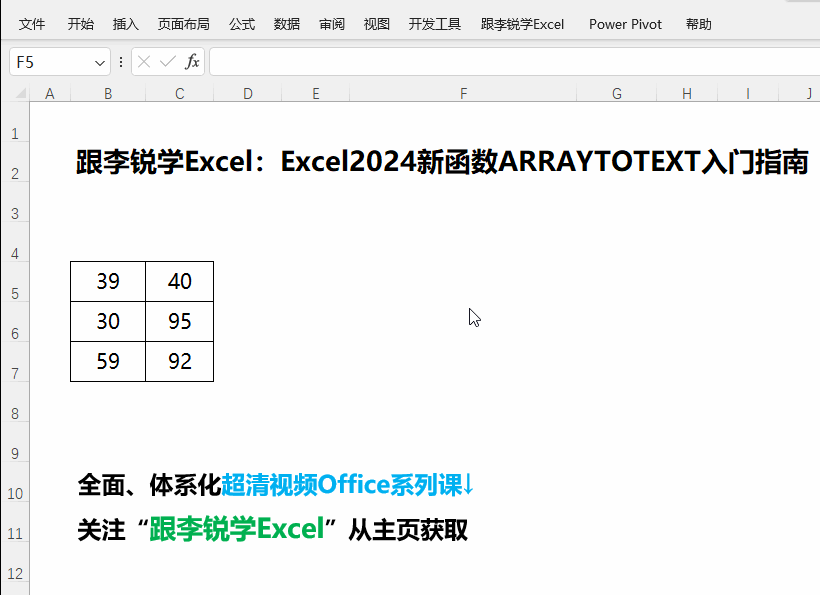Select column I header
The image size is (820, 595).
point(748,94)
